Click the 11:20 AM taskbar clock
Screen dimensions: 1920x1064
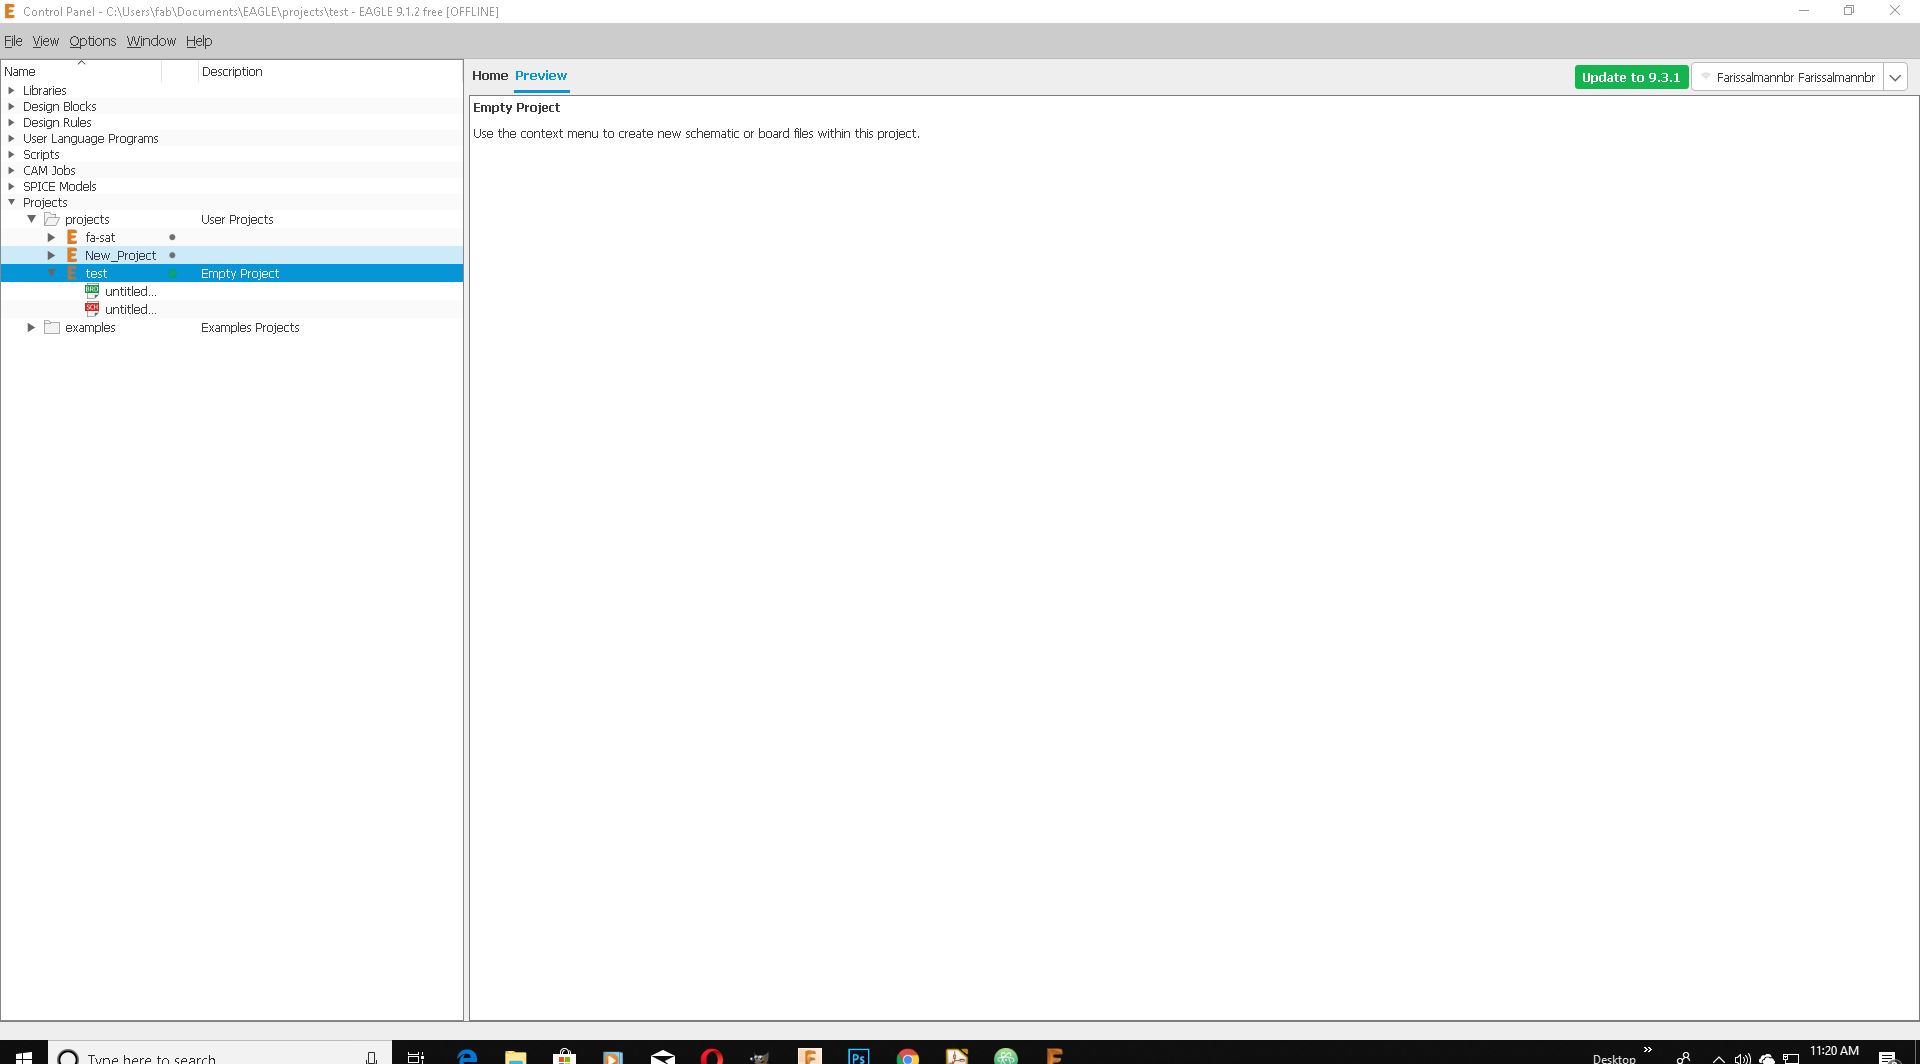[x=1834, y=1051]
